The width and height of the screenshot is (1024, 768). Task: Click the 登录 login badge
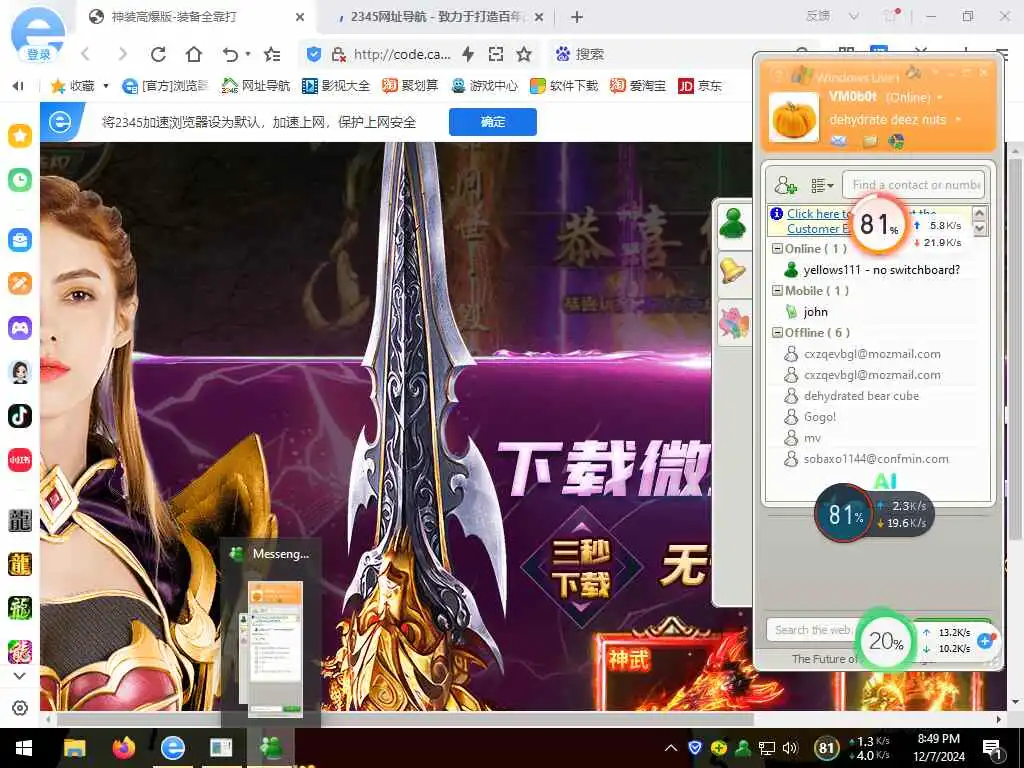point(39,55)
